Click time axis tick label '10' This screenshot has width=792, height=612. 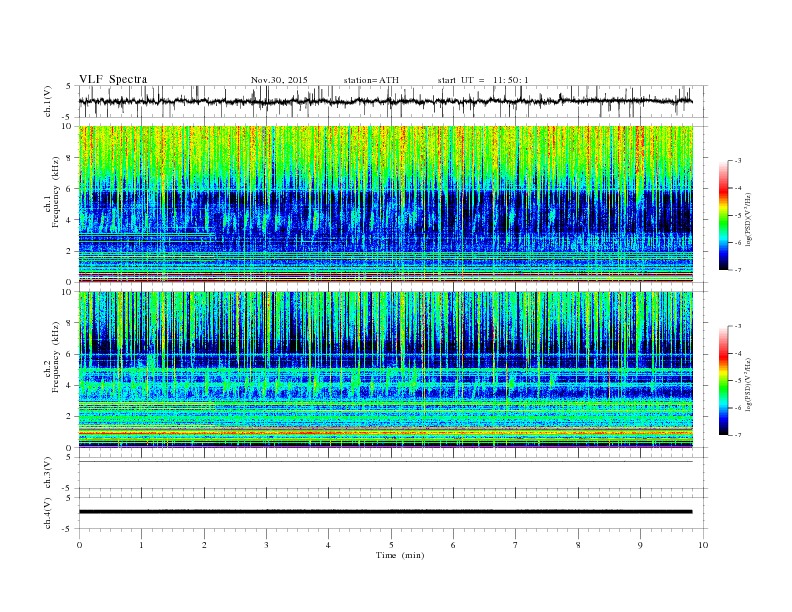[703, 545]
